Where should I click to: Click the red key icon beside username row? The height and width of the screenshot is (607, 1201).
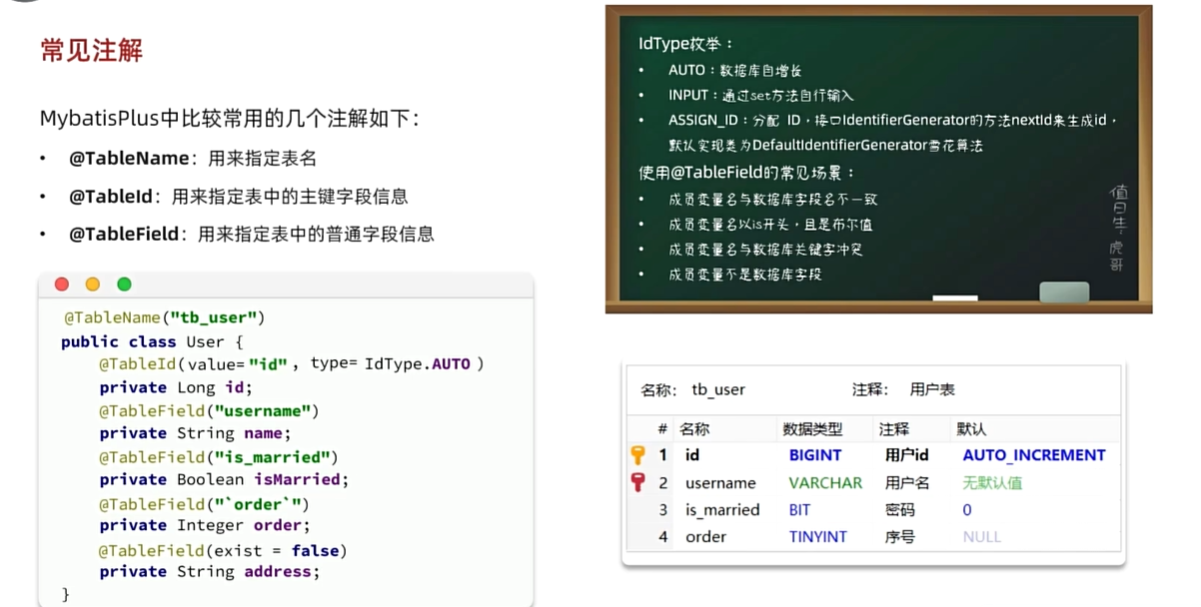point(638,482)
